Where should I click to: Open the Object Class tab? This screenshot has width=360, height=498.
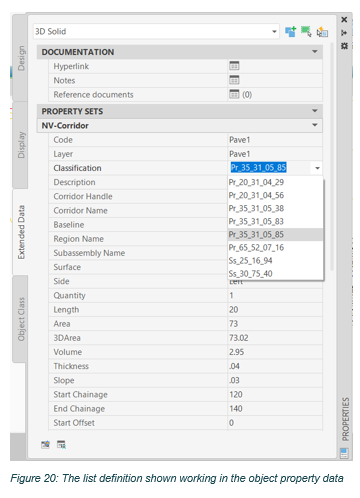tap(21, 319)
